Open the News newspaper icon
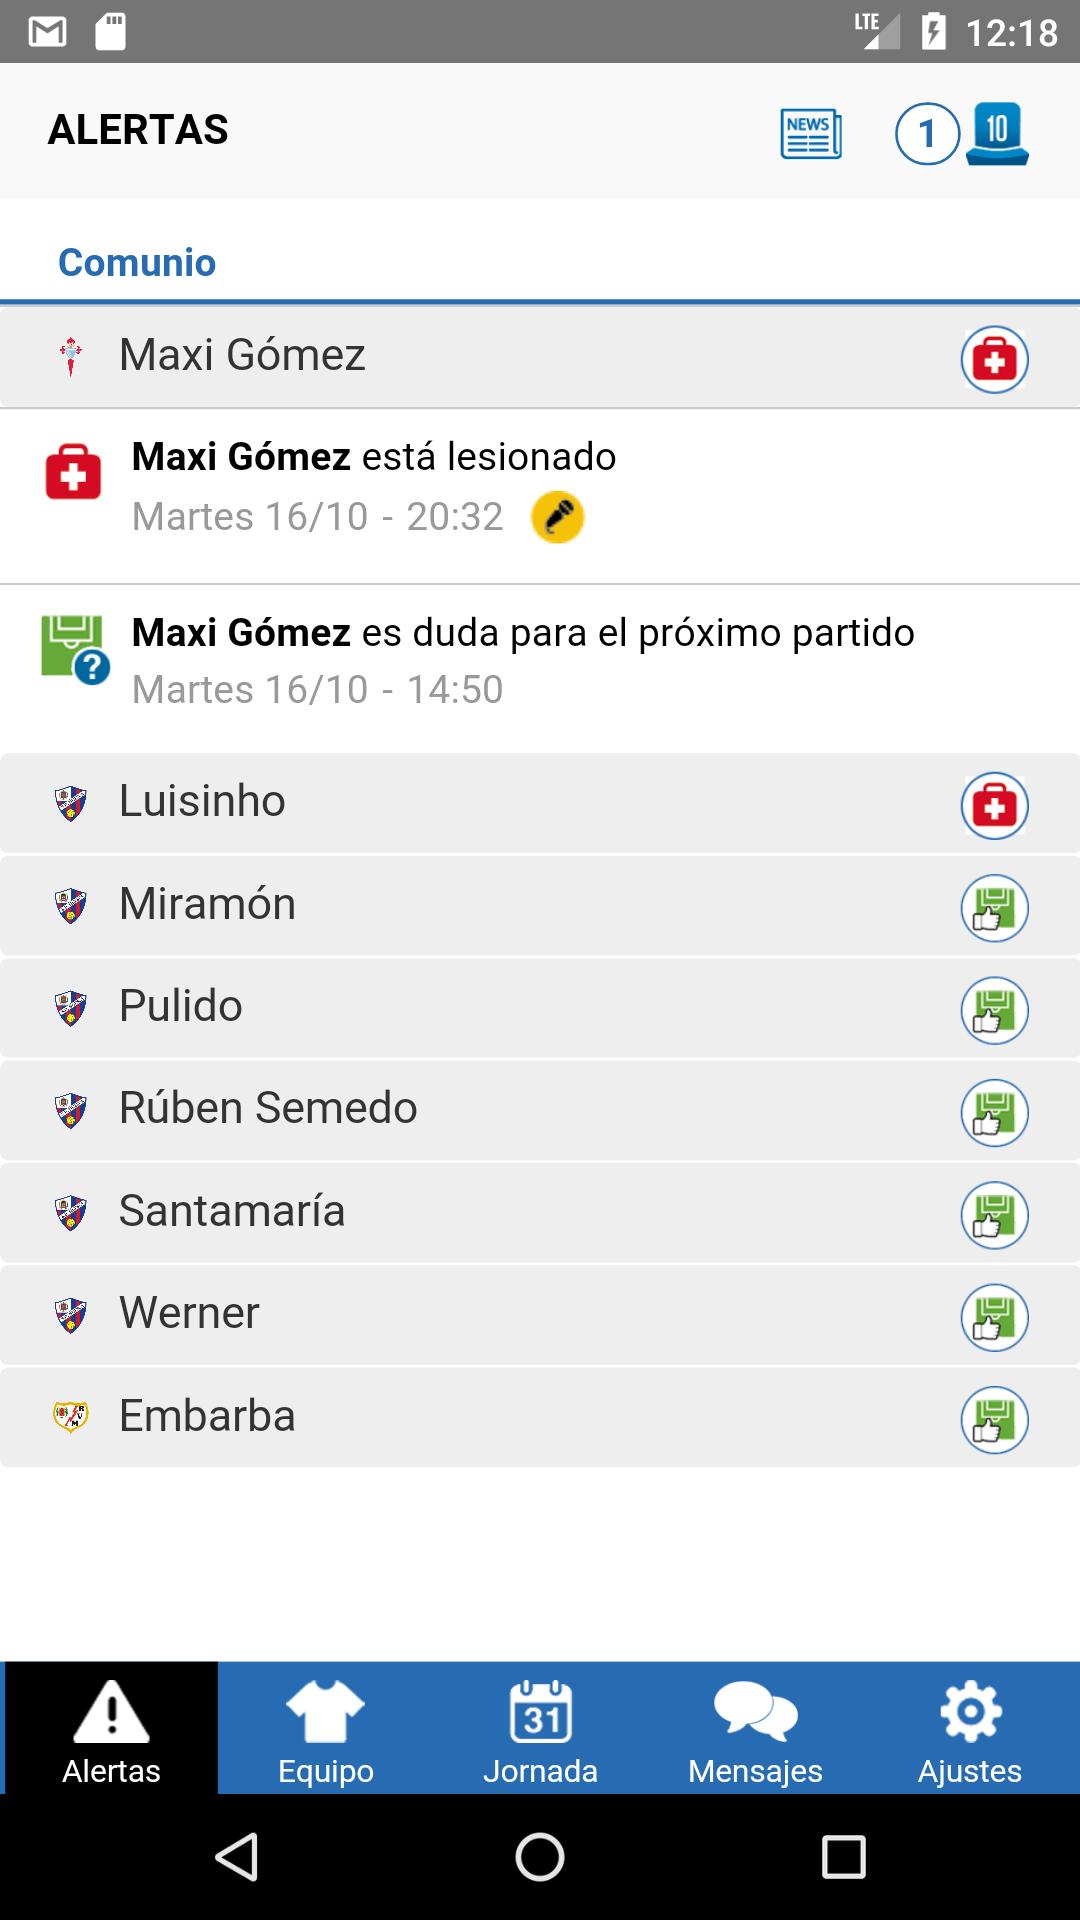This screenshot has height=1920, width=1080. tap(811, 134)
